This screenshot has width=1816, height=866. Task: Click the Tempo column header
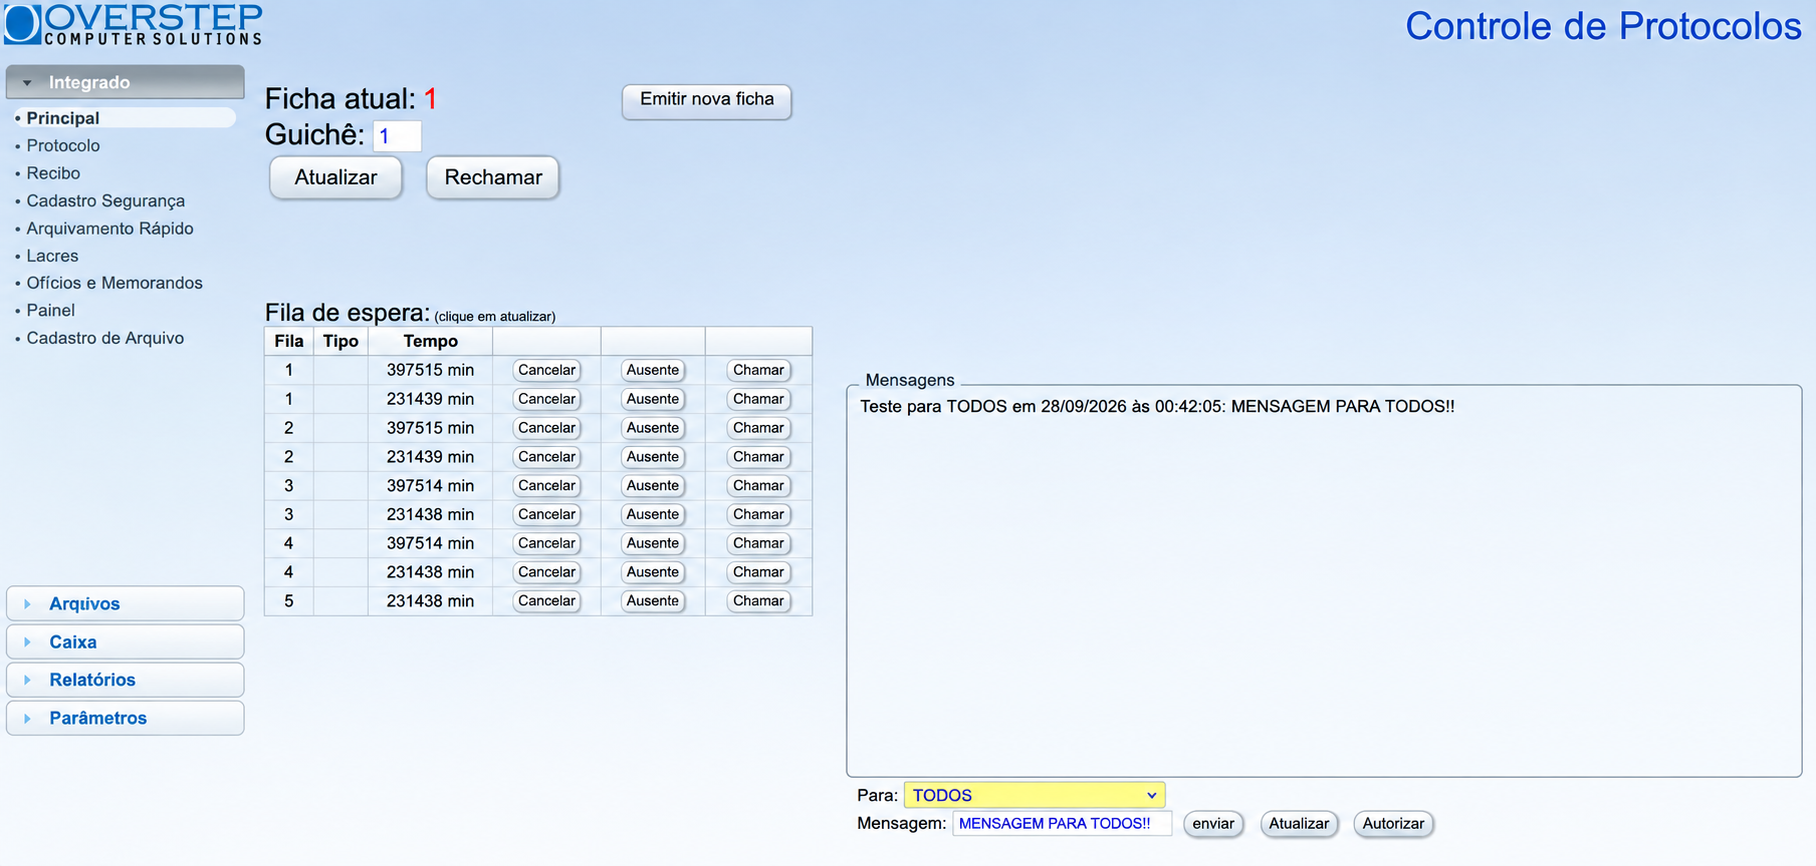[x=430, y=341]
